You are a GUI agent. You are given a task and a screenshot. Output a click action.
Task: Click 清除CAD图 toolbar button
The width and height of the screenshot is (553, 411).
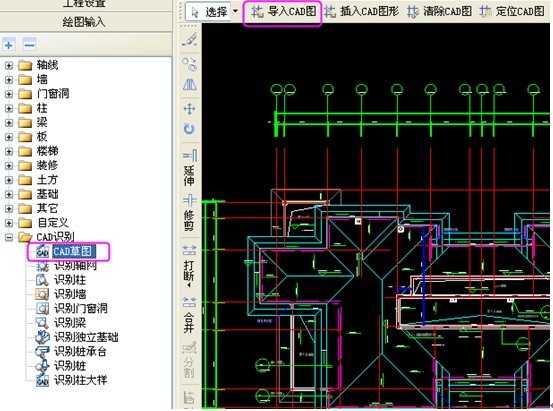[x=439, y=12]
